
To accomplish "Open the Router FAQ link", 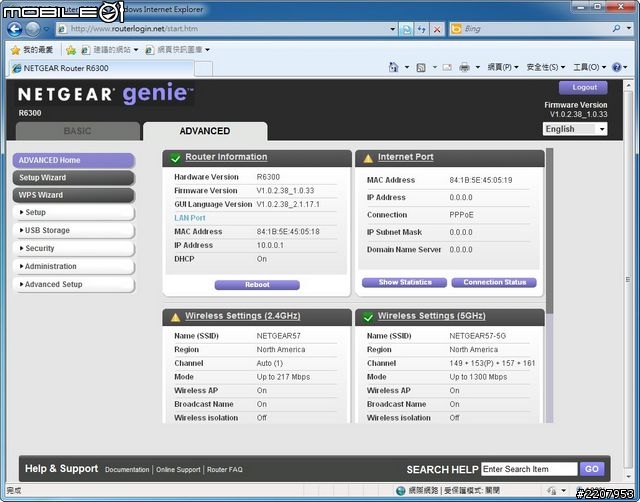I will (x=224, y=470).
